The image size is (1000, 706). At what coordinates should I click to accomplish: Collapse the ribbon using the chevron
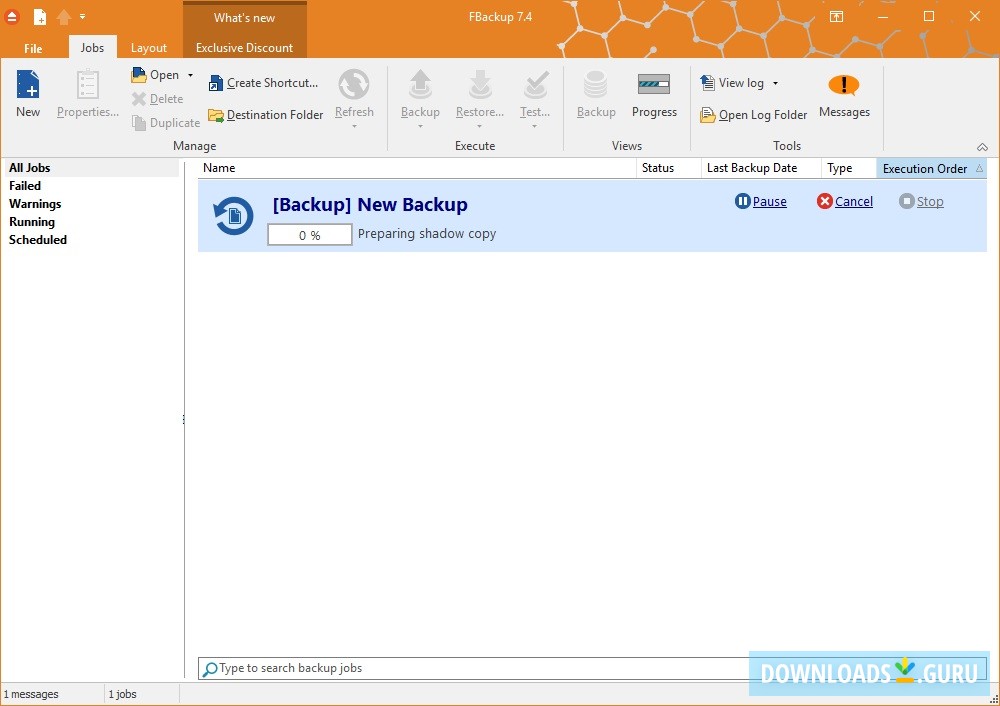point(982,146)
